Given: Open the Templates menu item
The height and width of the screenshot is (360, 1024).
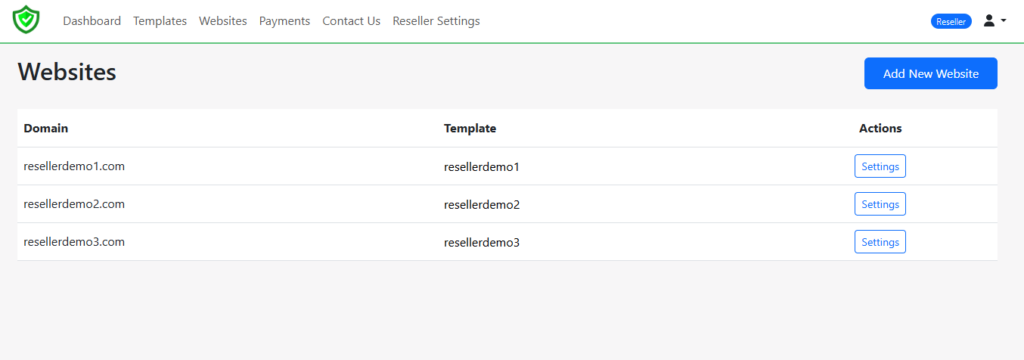Looking at the screenshot, I should point(160,21).
